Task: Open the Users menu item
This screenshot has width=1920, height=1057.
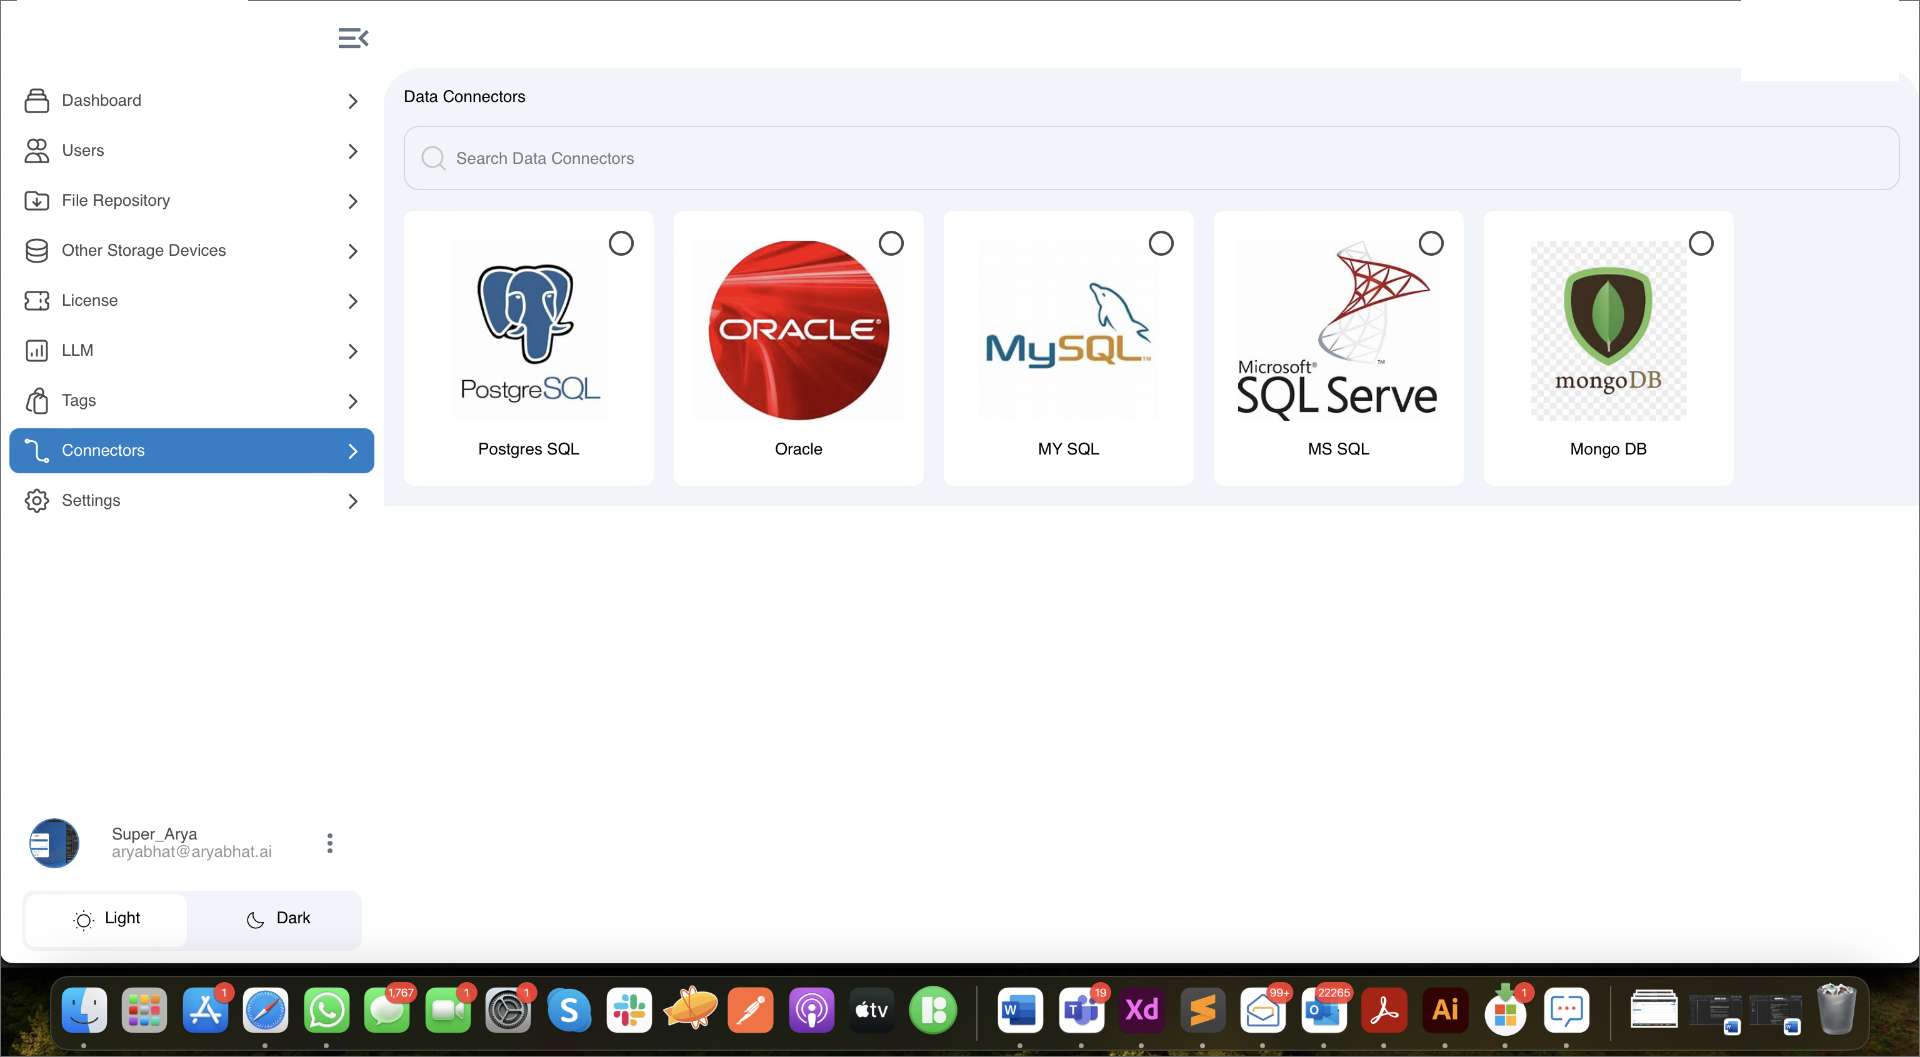Action: click(x=191, y=150)
